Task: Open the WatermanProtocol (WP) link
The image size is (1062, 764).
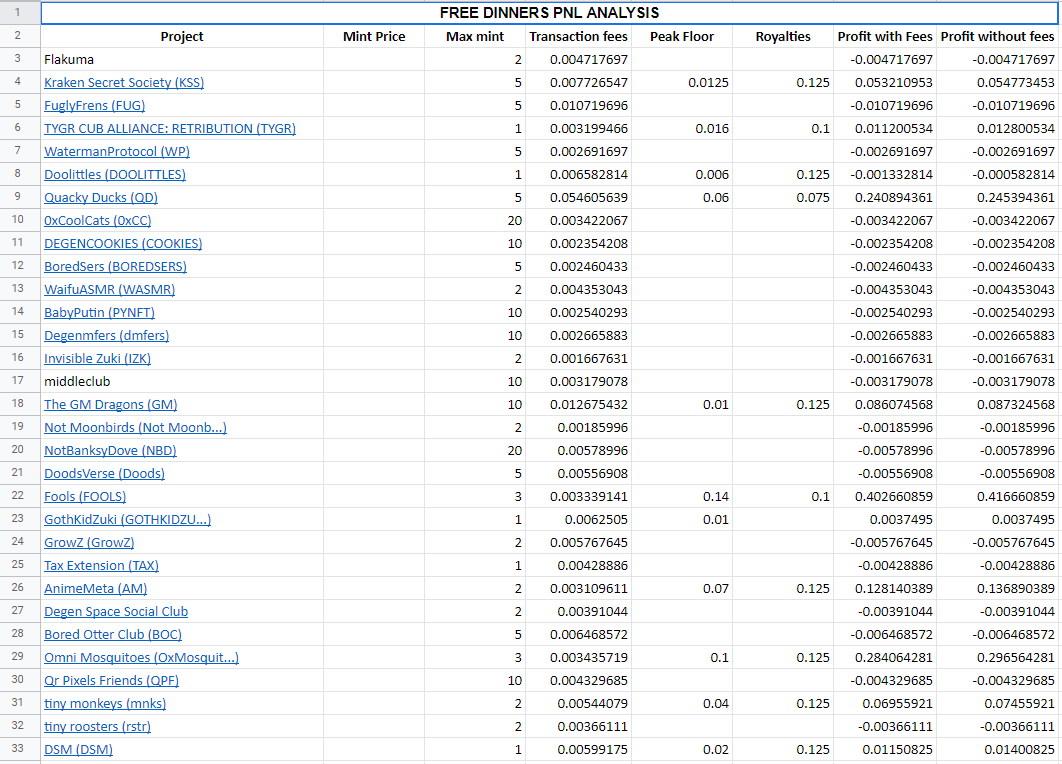Action: tap(116, 152)
